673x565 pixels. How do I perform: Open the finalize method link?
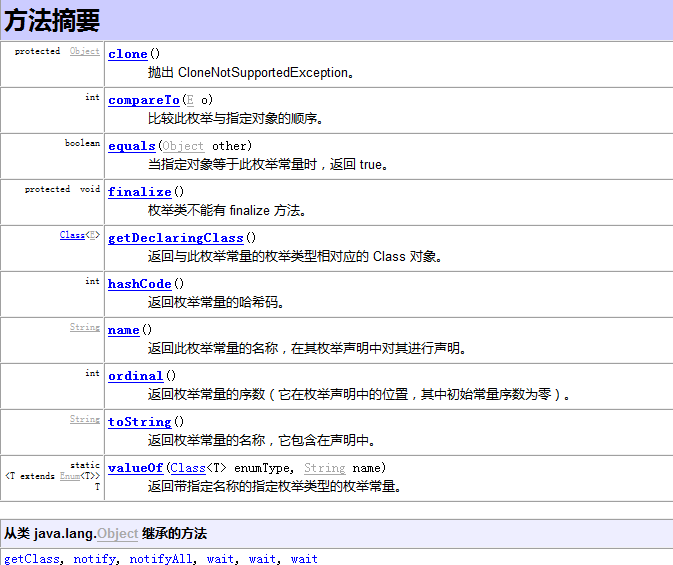click(x=139, y=192)
